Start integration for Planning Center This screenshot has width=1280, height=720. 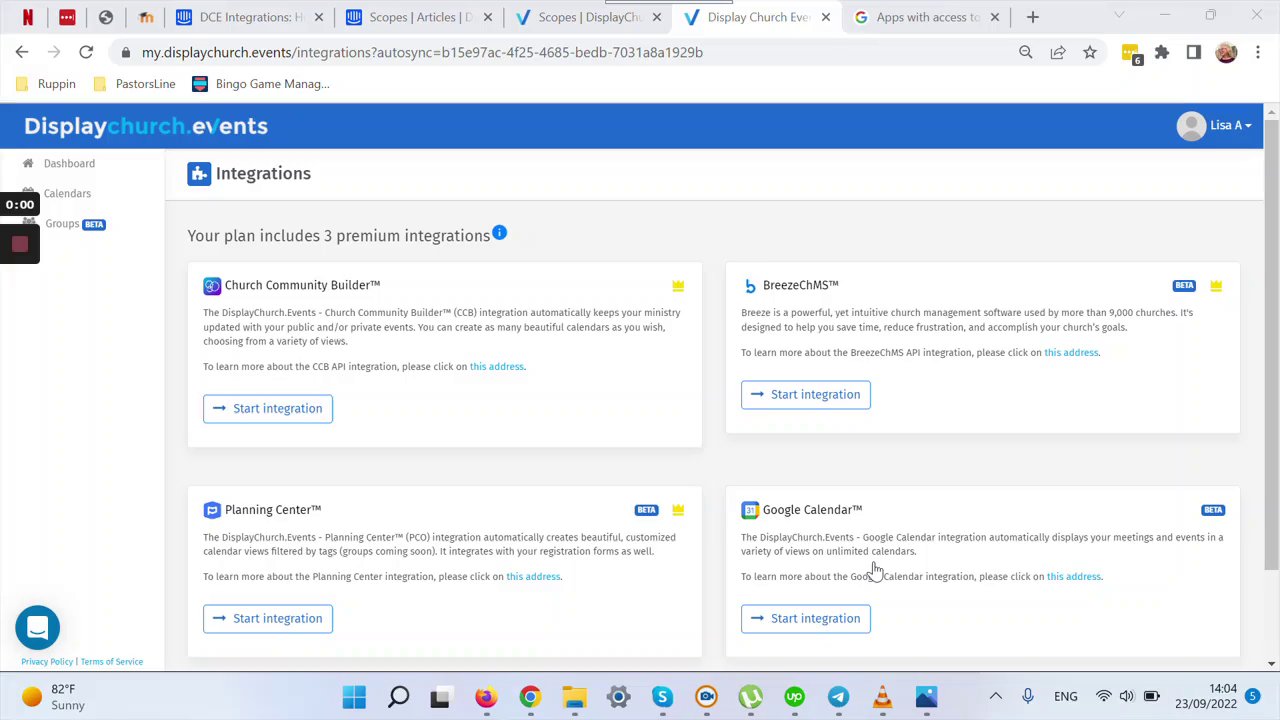pos(268,618)
